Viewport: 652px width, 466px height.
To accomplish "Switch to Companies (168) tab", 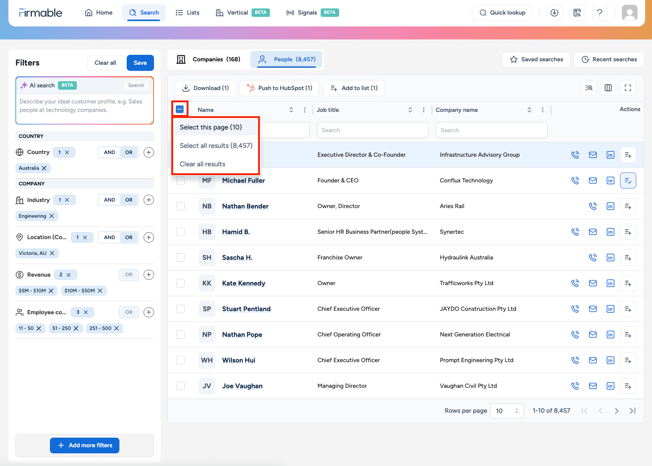I will pyautogui.click(x=209, y=59).
